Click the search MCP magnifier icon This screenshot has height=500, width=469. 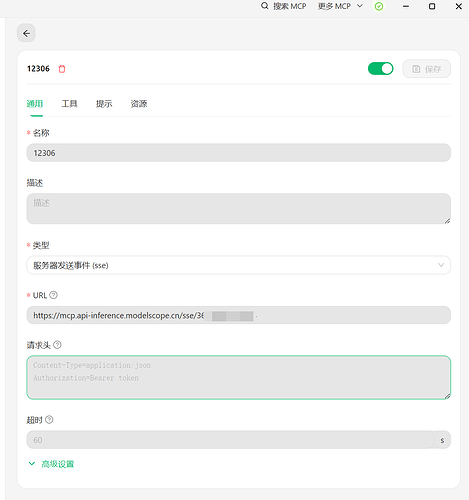(265, 6)
